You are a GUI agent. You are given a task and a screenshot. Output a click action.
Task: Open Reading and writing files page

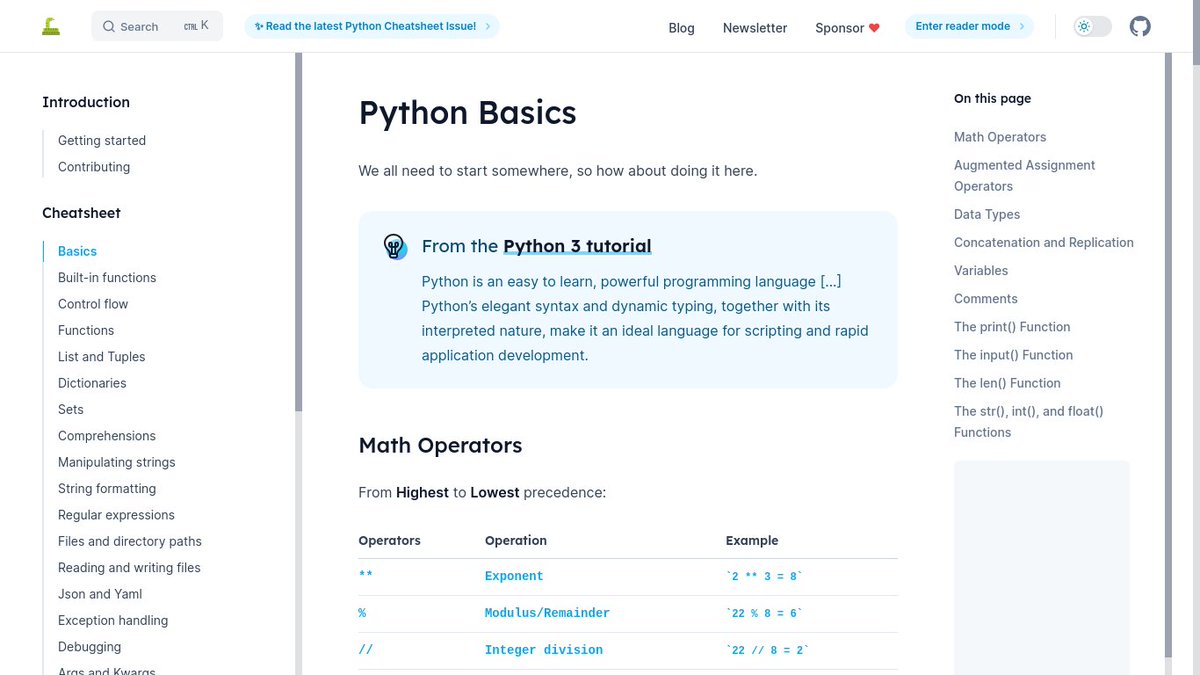129,568
